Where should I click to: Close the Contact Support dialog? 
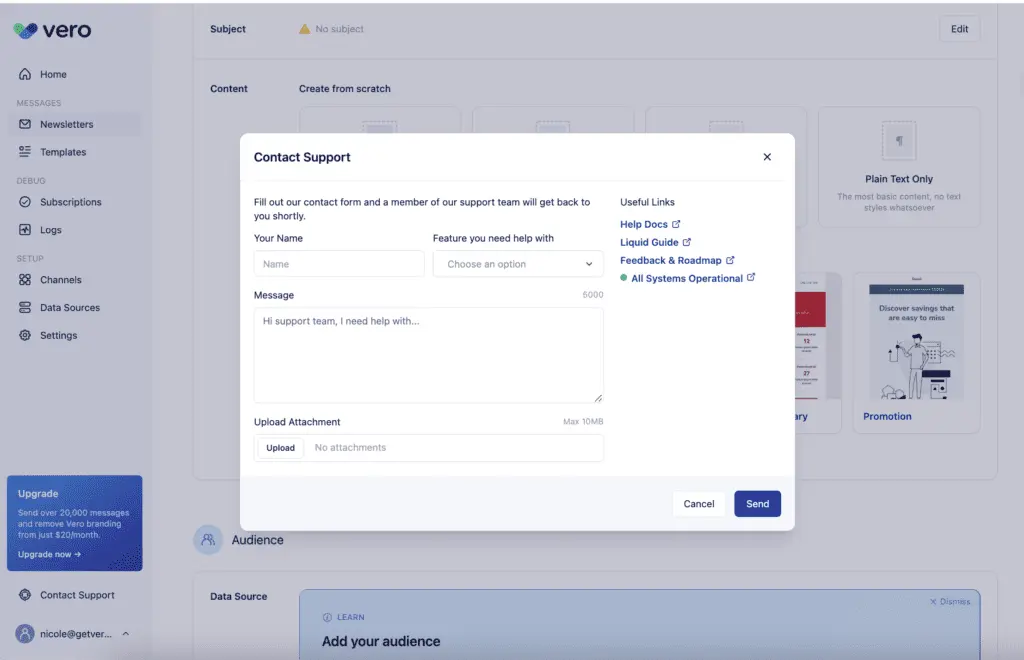tap(767, 156)
